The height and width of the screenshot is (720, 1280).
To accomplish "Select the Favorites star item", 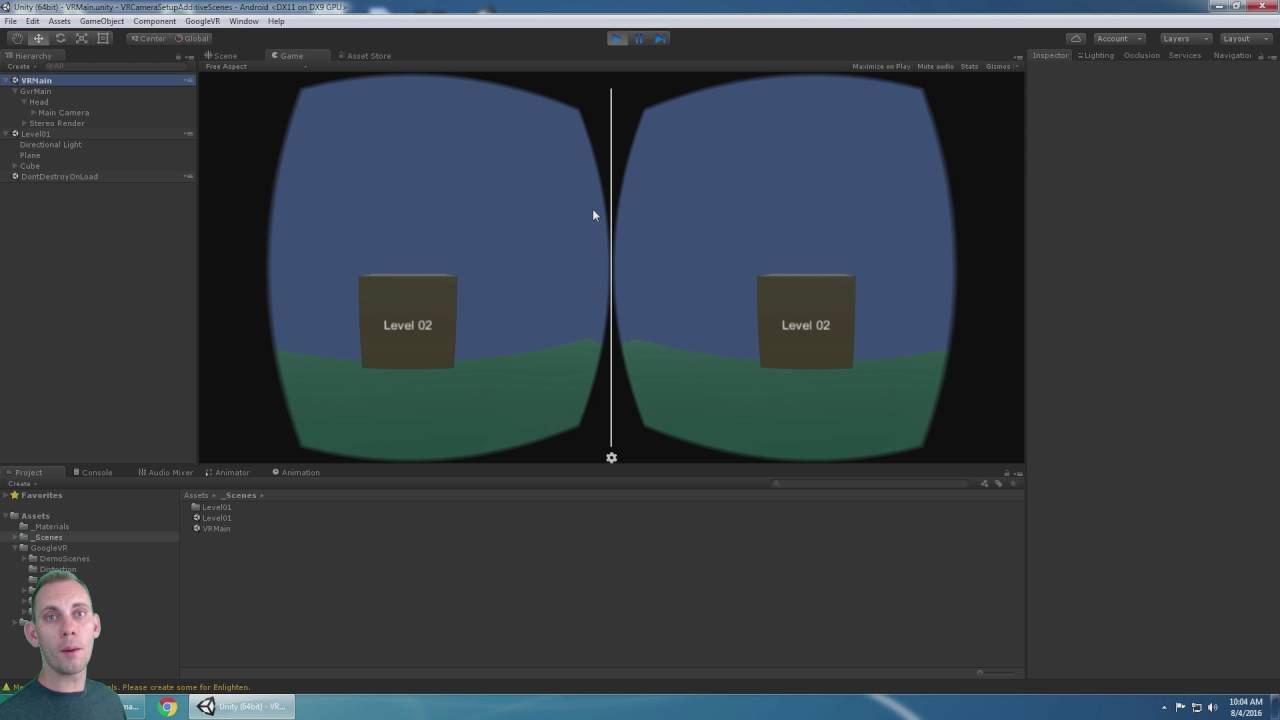I will pyautogui.click(x=36, y=495).
